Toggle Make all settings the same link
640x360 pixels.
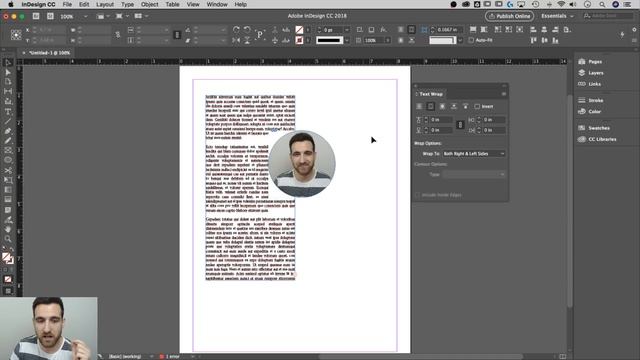[460, 125]
